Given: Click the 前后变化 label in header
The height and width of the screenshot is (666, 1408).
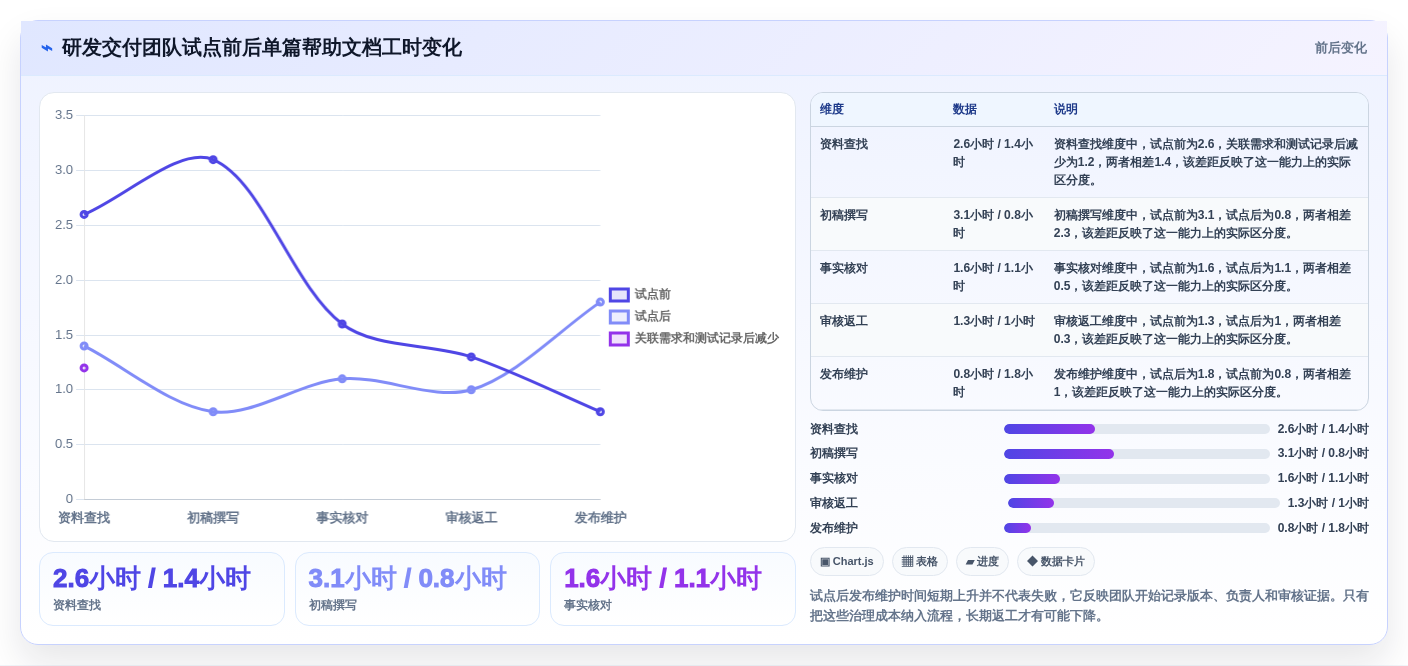Looking at the screenshot, I should (x=1340, y=48).
